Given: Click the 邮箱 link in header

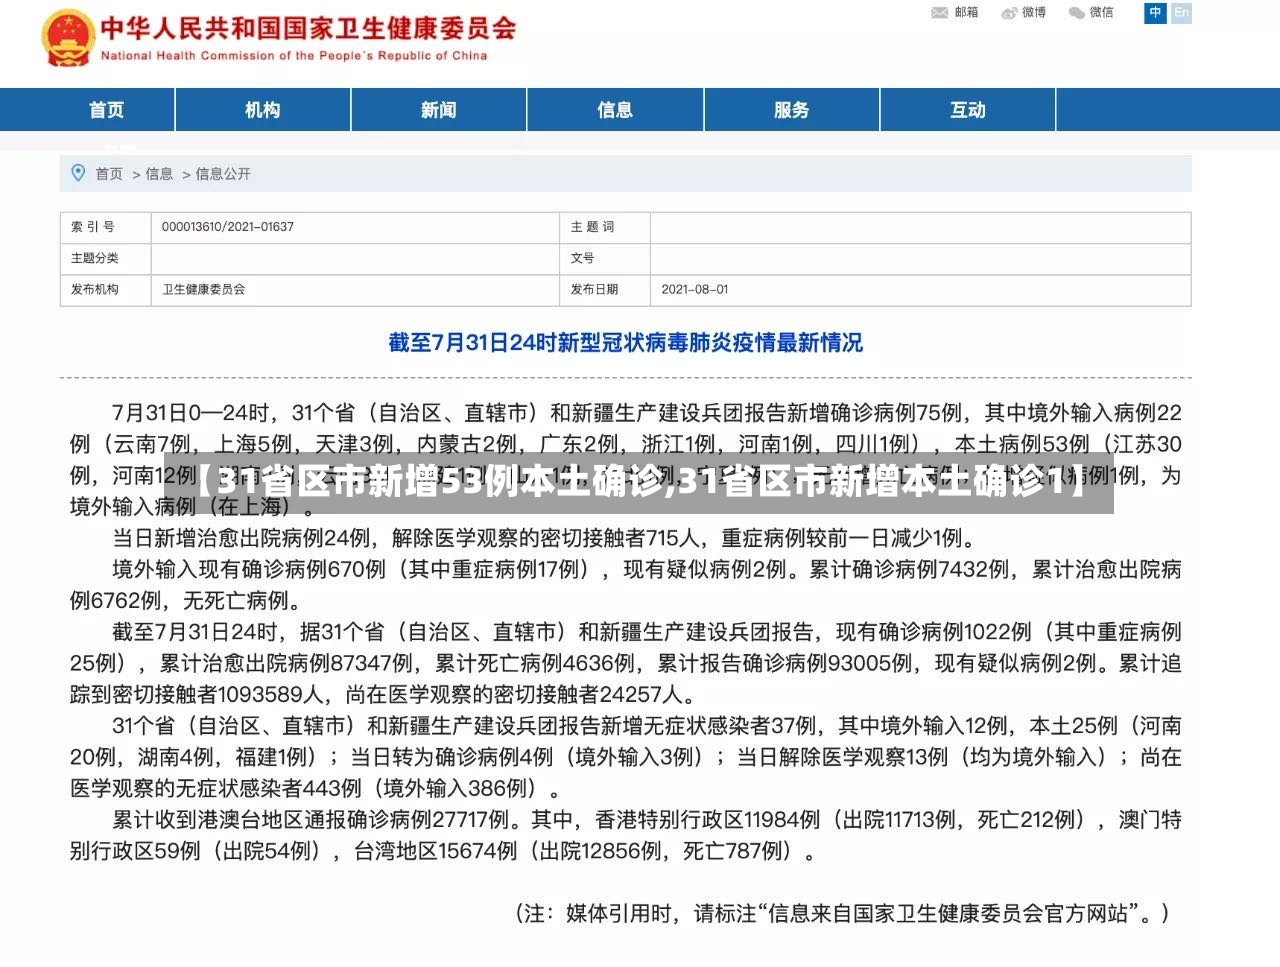Looking at the screenshot, I should click(x=966, y=12).
